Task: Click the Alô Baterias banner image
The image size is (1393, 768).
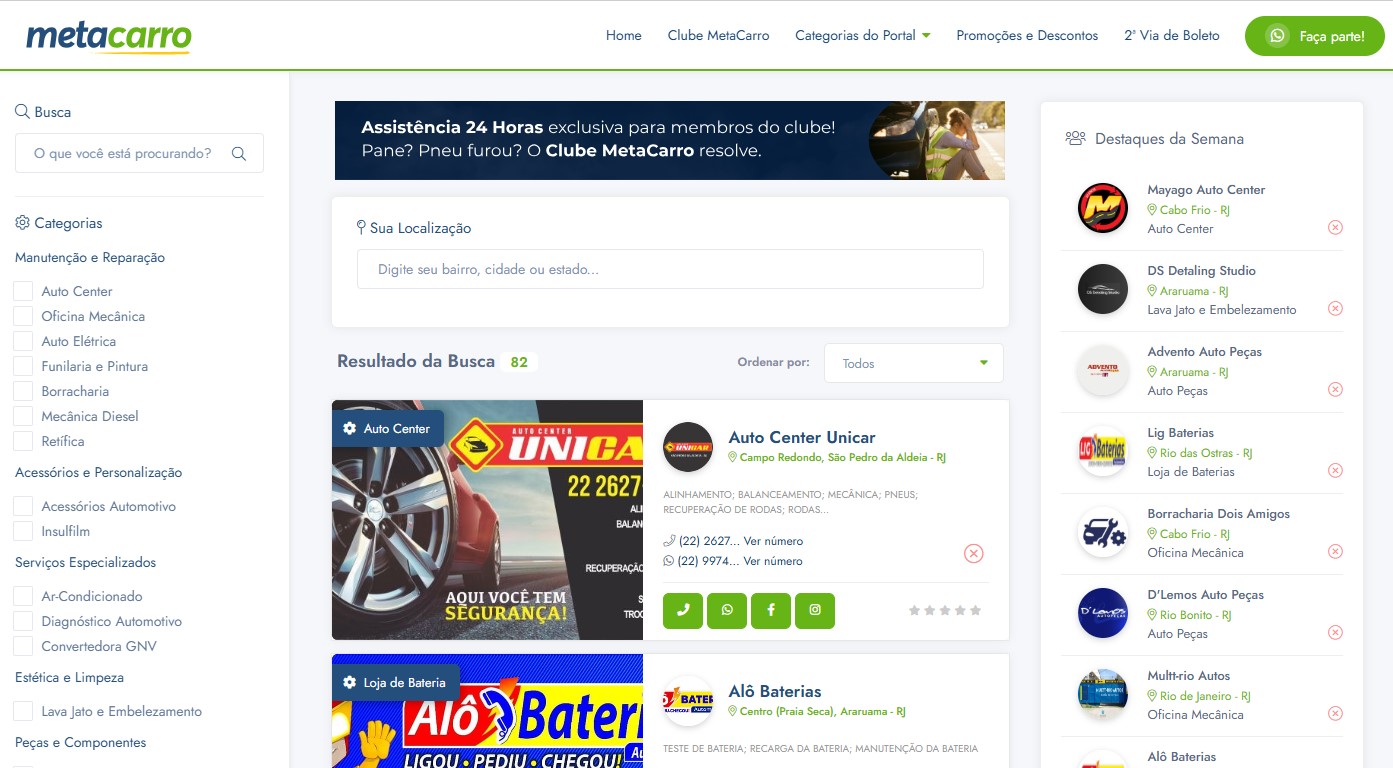Action: [x=487, y=711]
